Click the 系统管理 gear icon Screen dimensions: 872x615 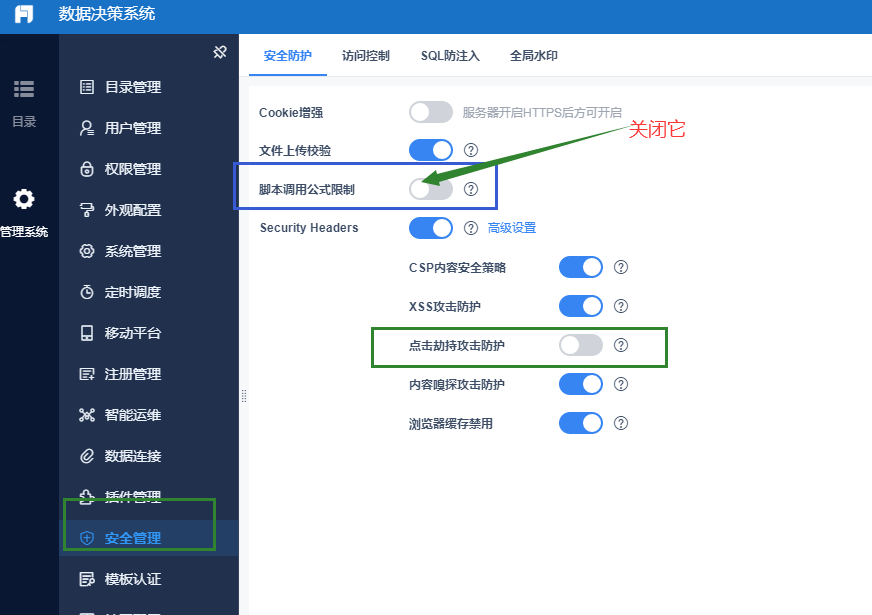[87, 251]
